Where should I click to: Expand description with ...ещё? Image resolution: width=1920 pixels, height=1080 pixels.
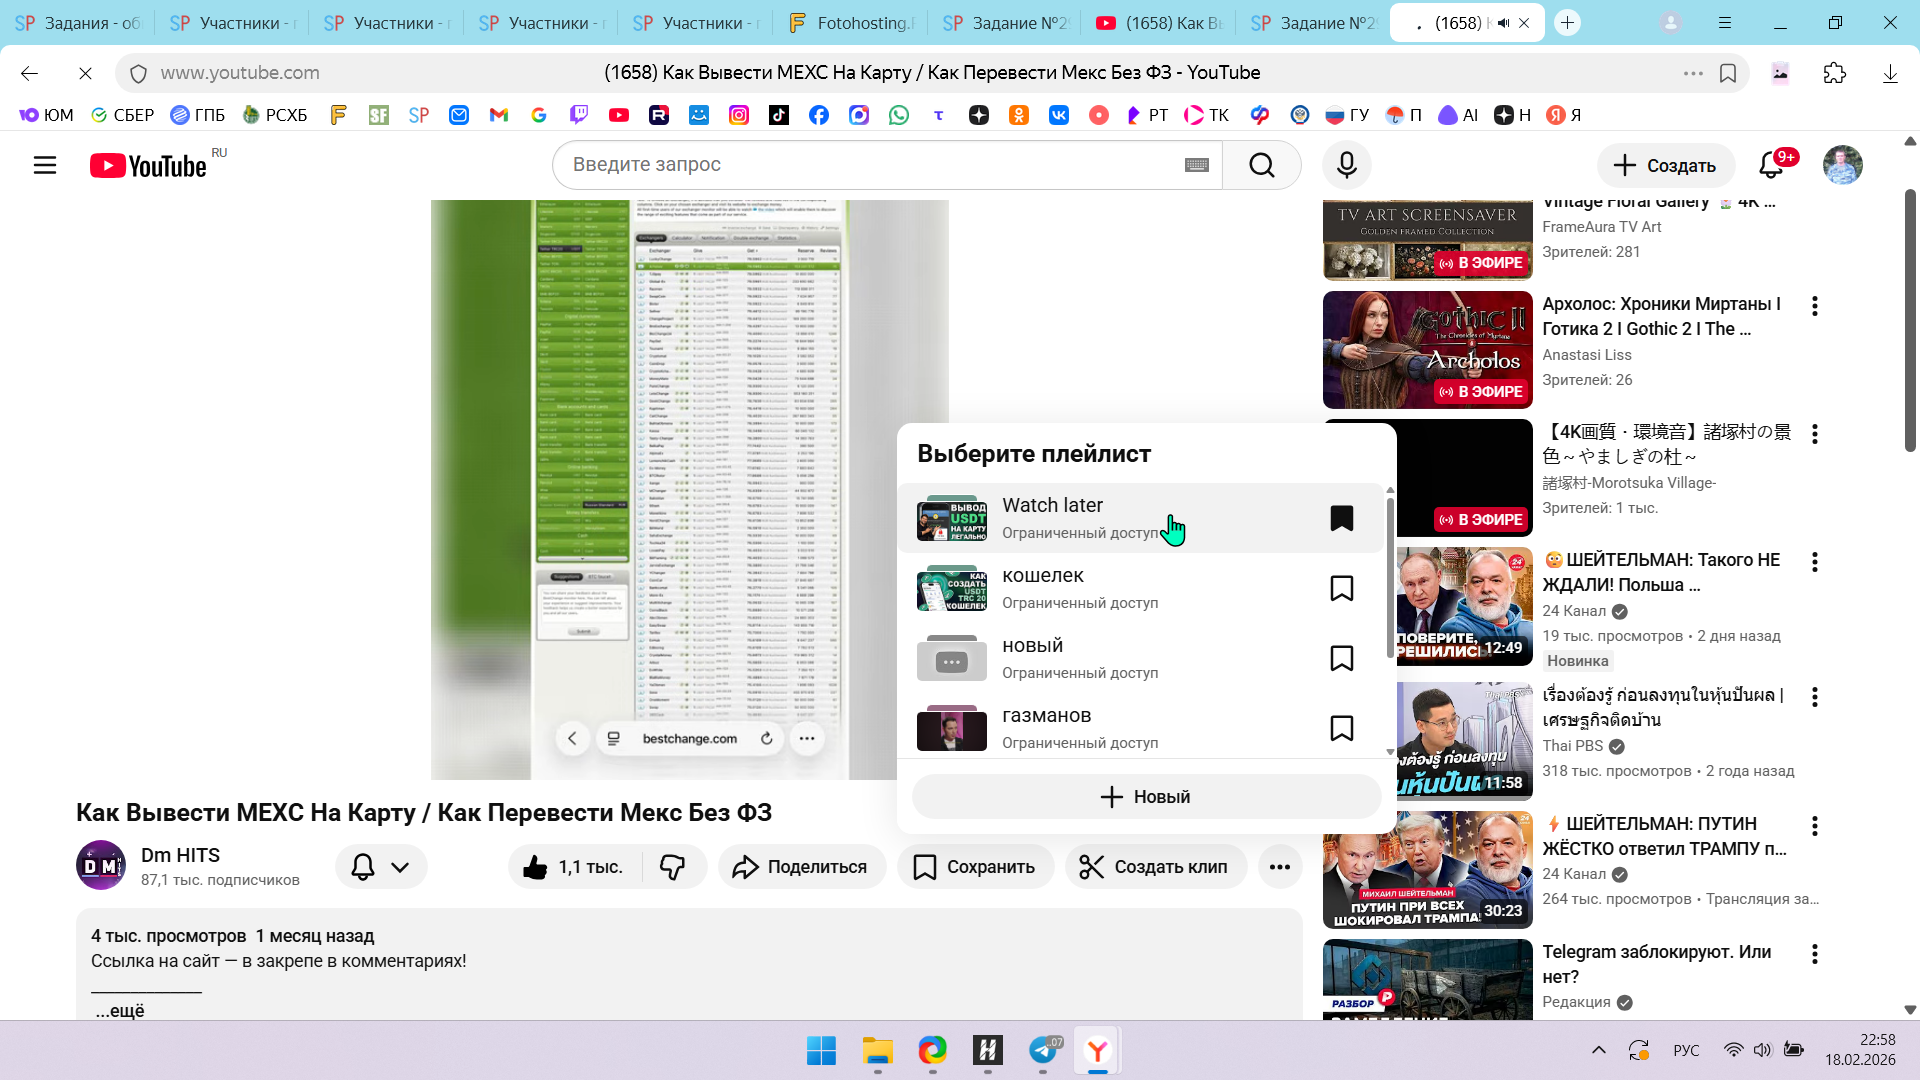point(120,1011)
